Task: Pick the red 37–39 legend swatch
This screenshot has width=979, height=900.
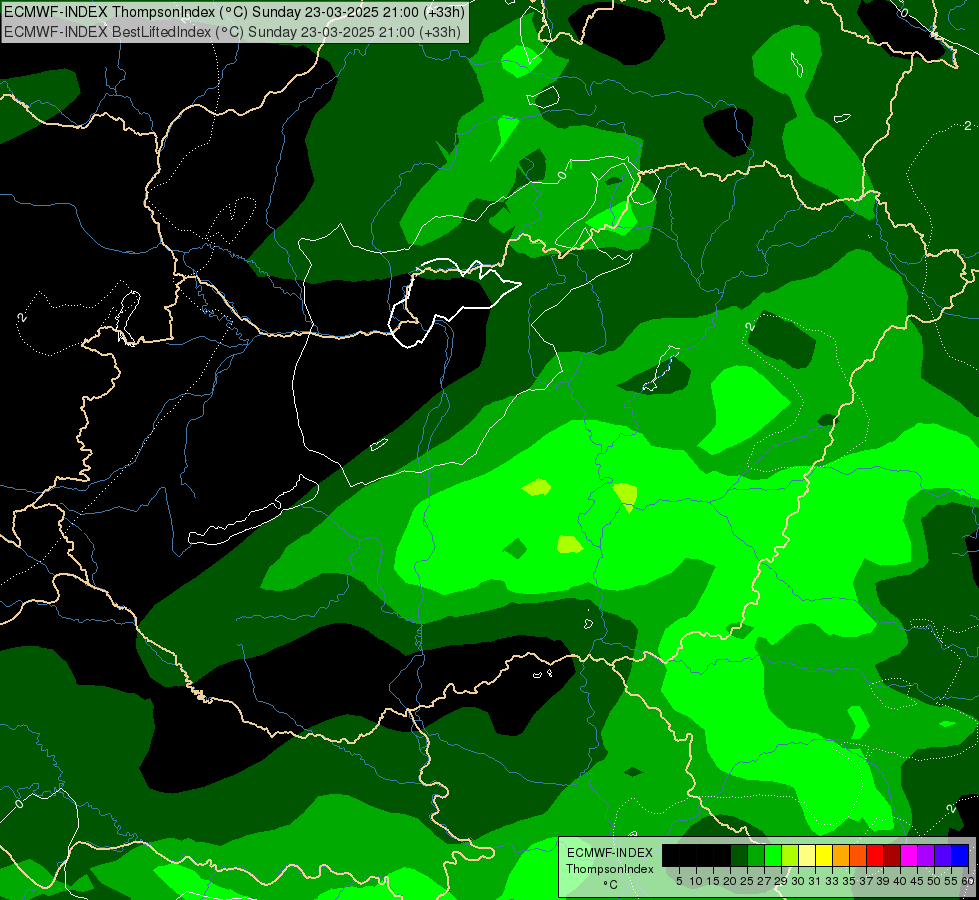Action: [875, 855]
